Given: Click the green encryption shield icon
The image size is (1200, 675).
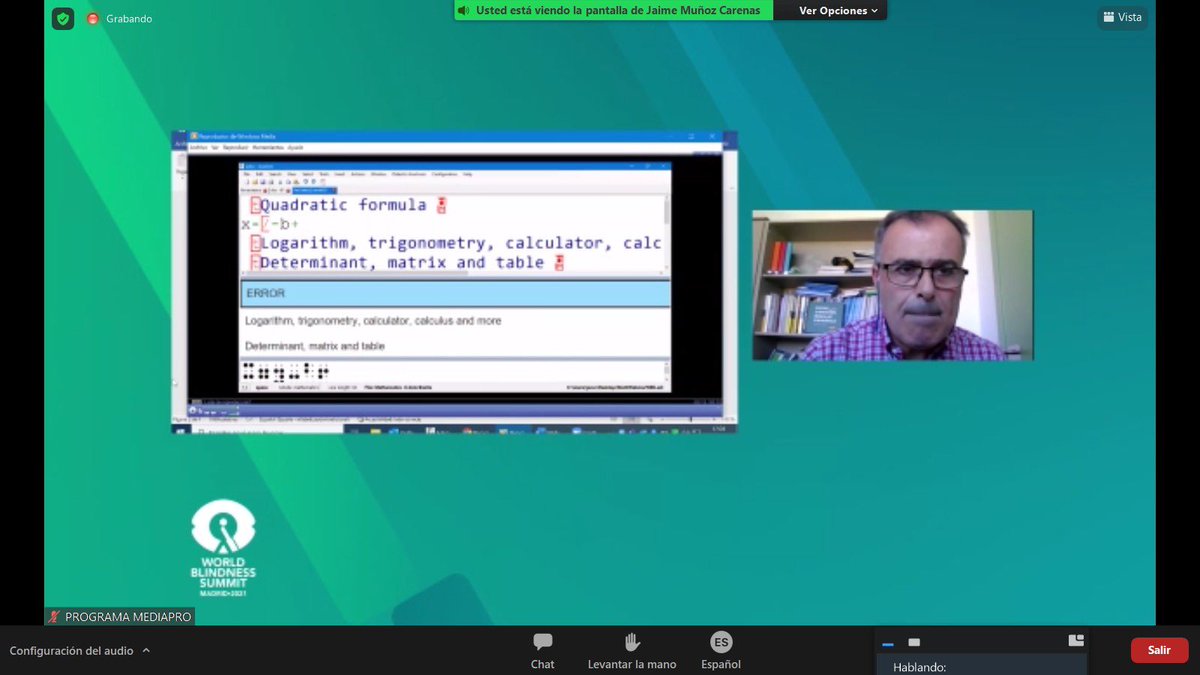Looking at the screenshot, I should 63,18.
